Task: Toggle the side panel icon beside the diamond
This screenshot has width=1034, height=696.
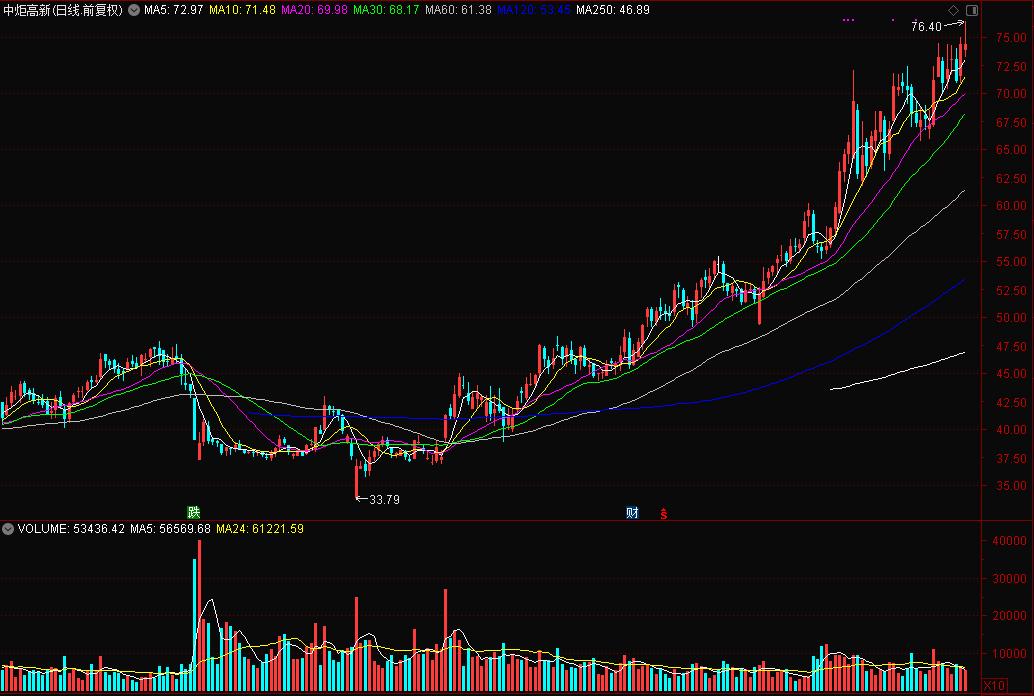Action: (972, 10)
